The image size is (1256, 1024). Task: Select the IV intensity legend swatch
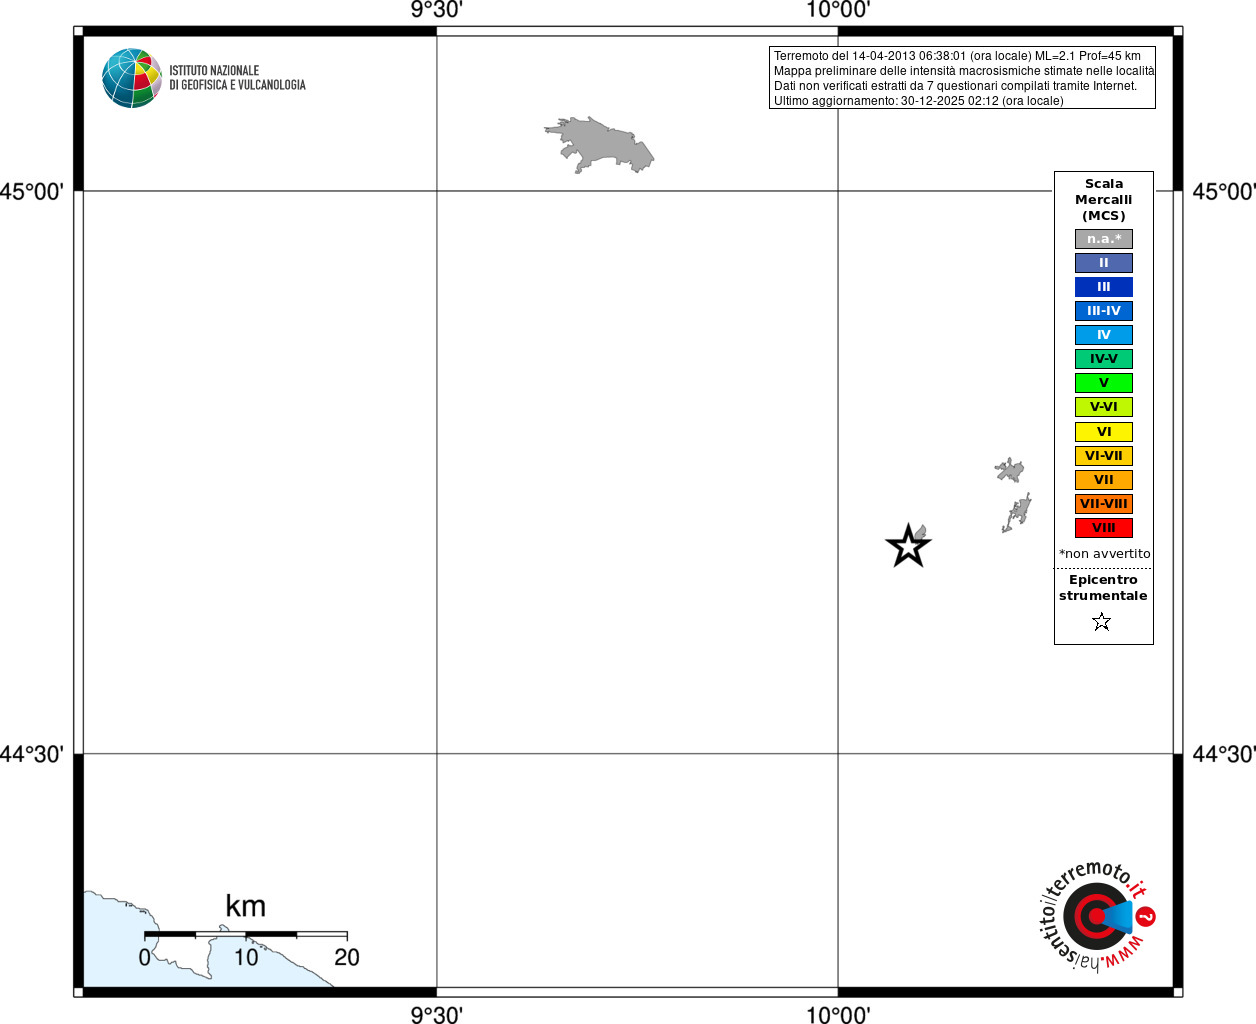click(1104, 335)
